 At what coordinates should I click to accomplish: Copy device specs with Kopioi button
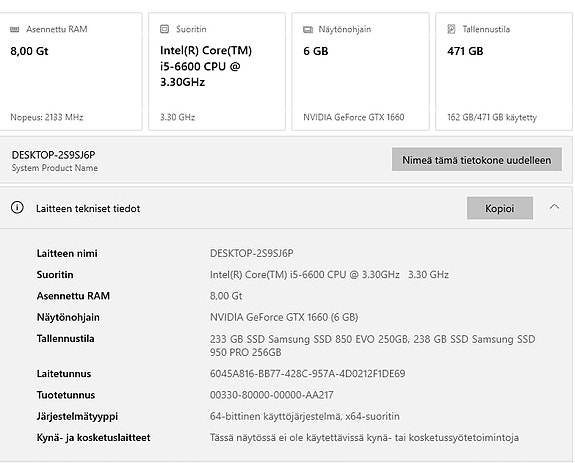pos(500,208)
